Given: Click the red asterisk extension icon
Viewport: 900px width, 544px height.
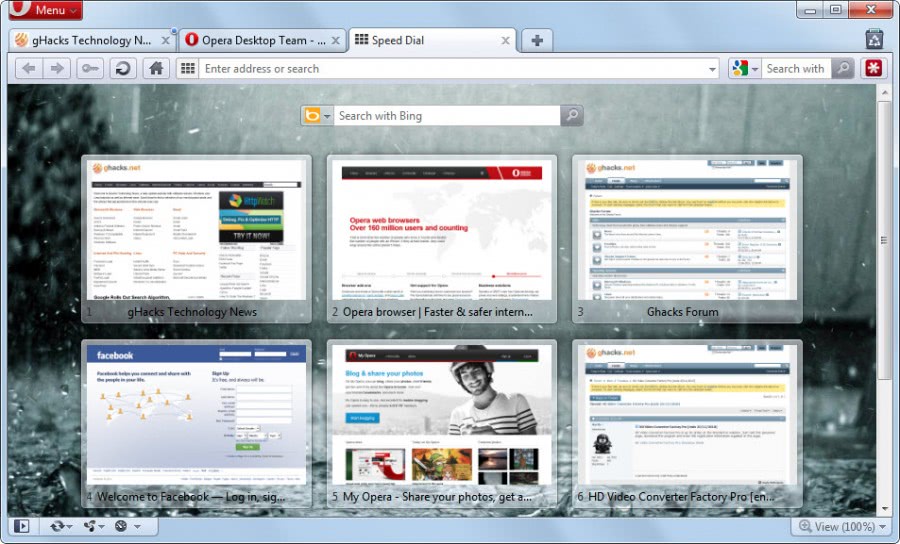Looking at the screenshot, I should click(x=874, y=68).
